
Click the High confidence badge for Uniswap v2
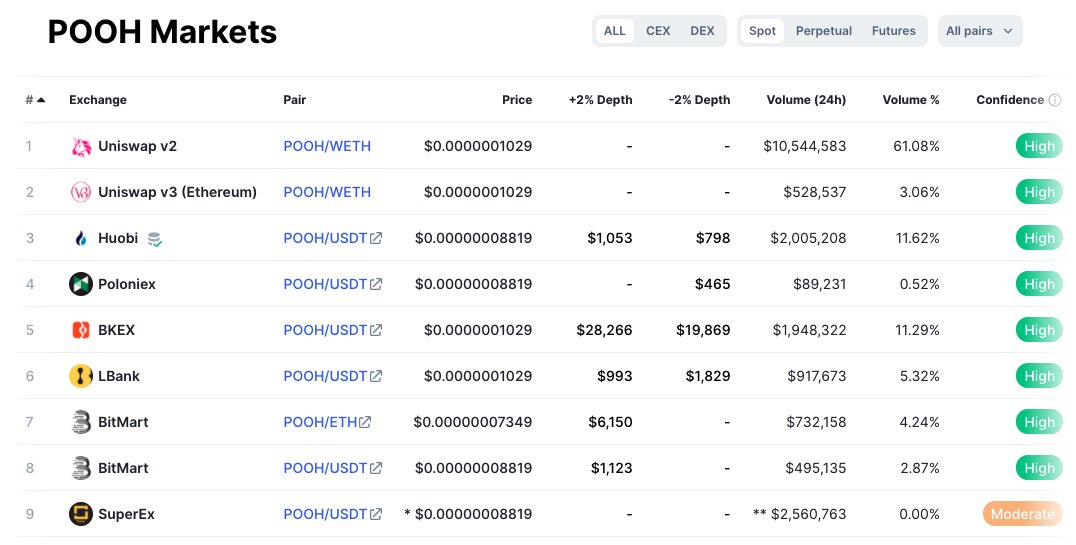[1039, 146]
